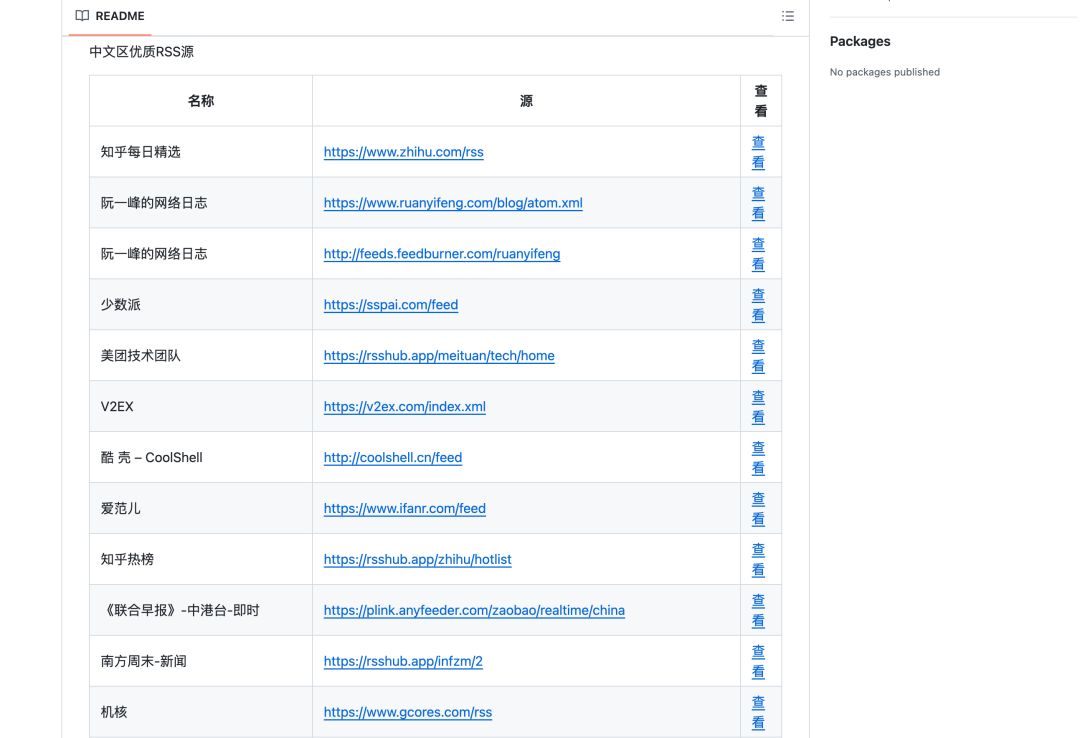Open ruanyifeng.com blog atom.xml link
The height and width of the screenshot is (738, 1080).
coord(453,203)
